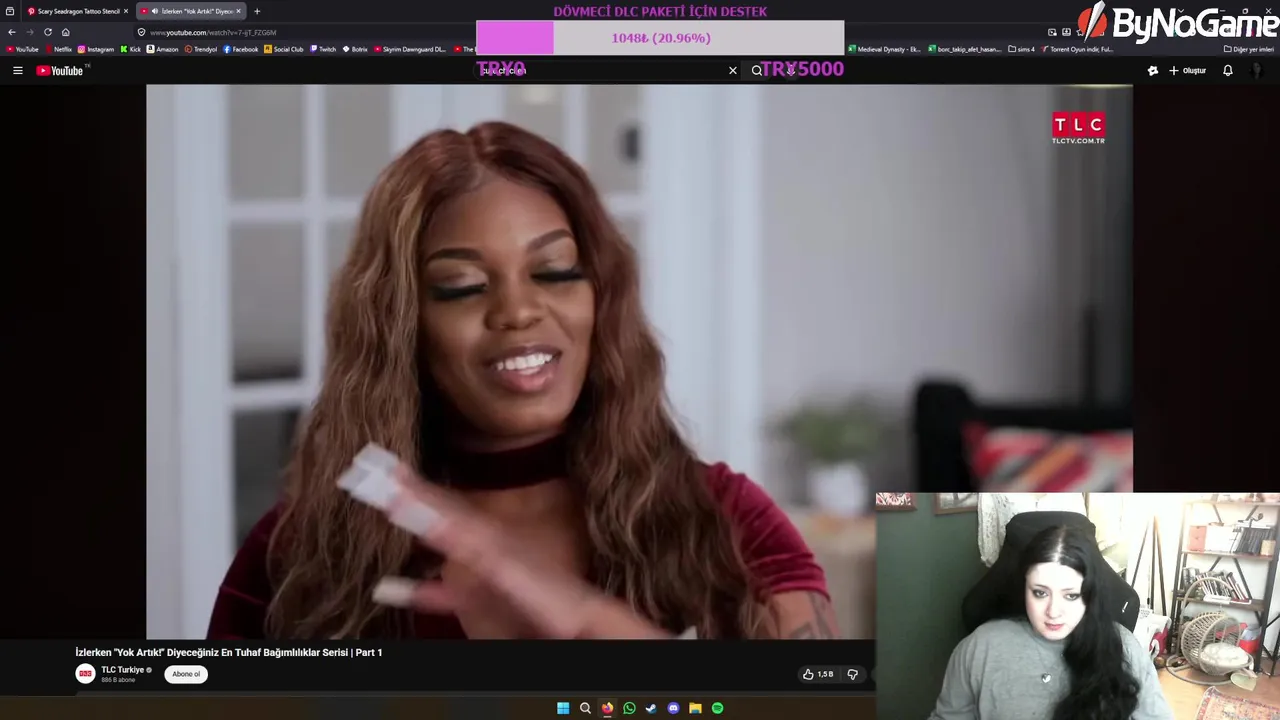Viewport: 1280px width, 720px height.
Task: Expand the sims 4 bookmark folder
Action: [1022, 49]
